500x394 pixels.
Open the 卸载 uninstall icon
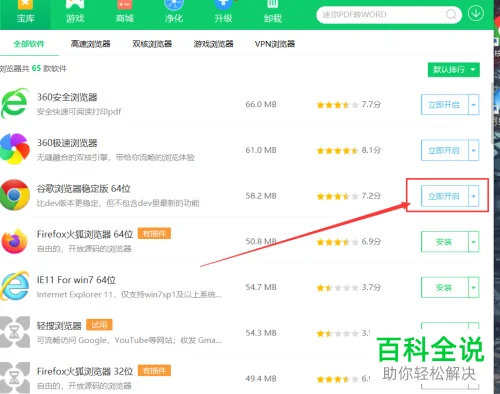click(273, 13)
